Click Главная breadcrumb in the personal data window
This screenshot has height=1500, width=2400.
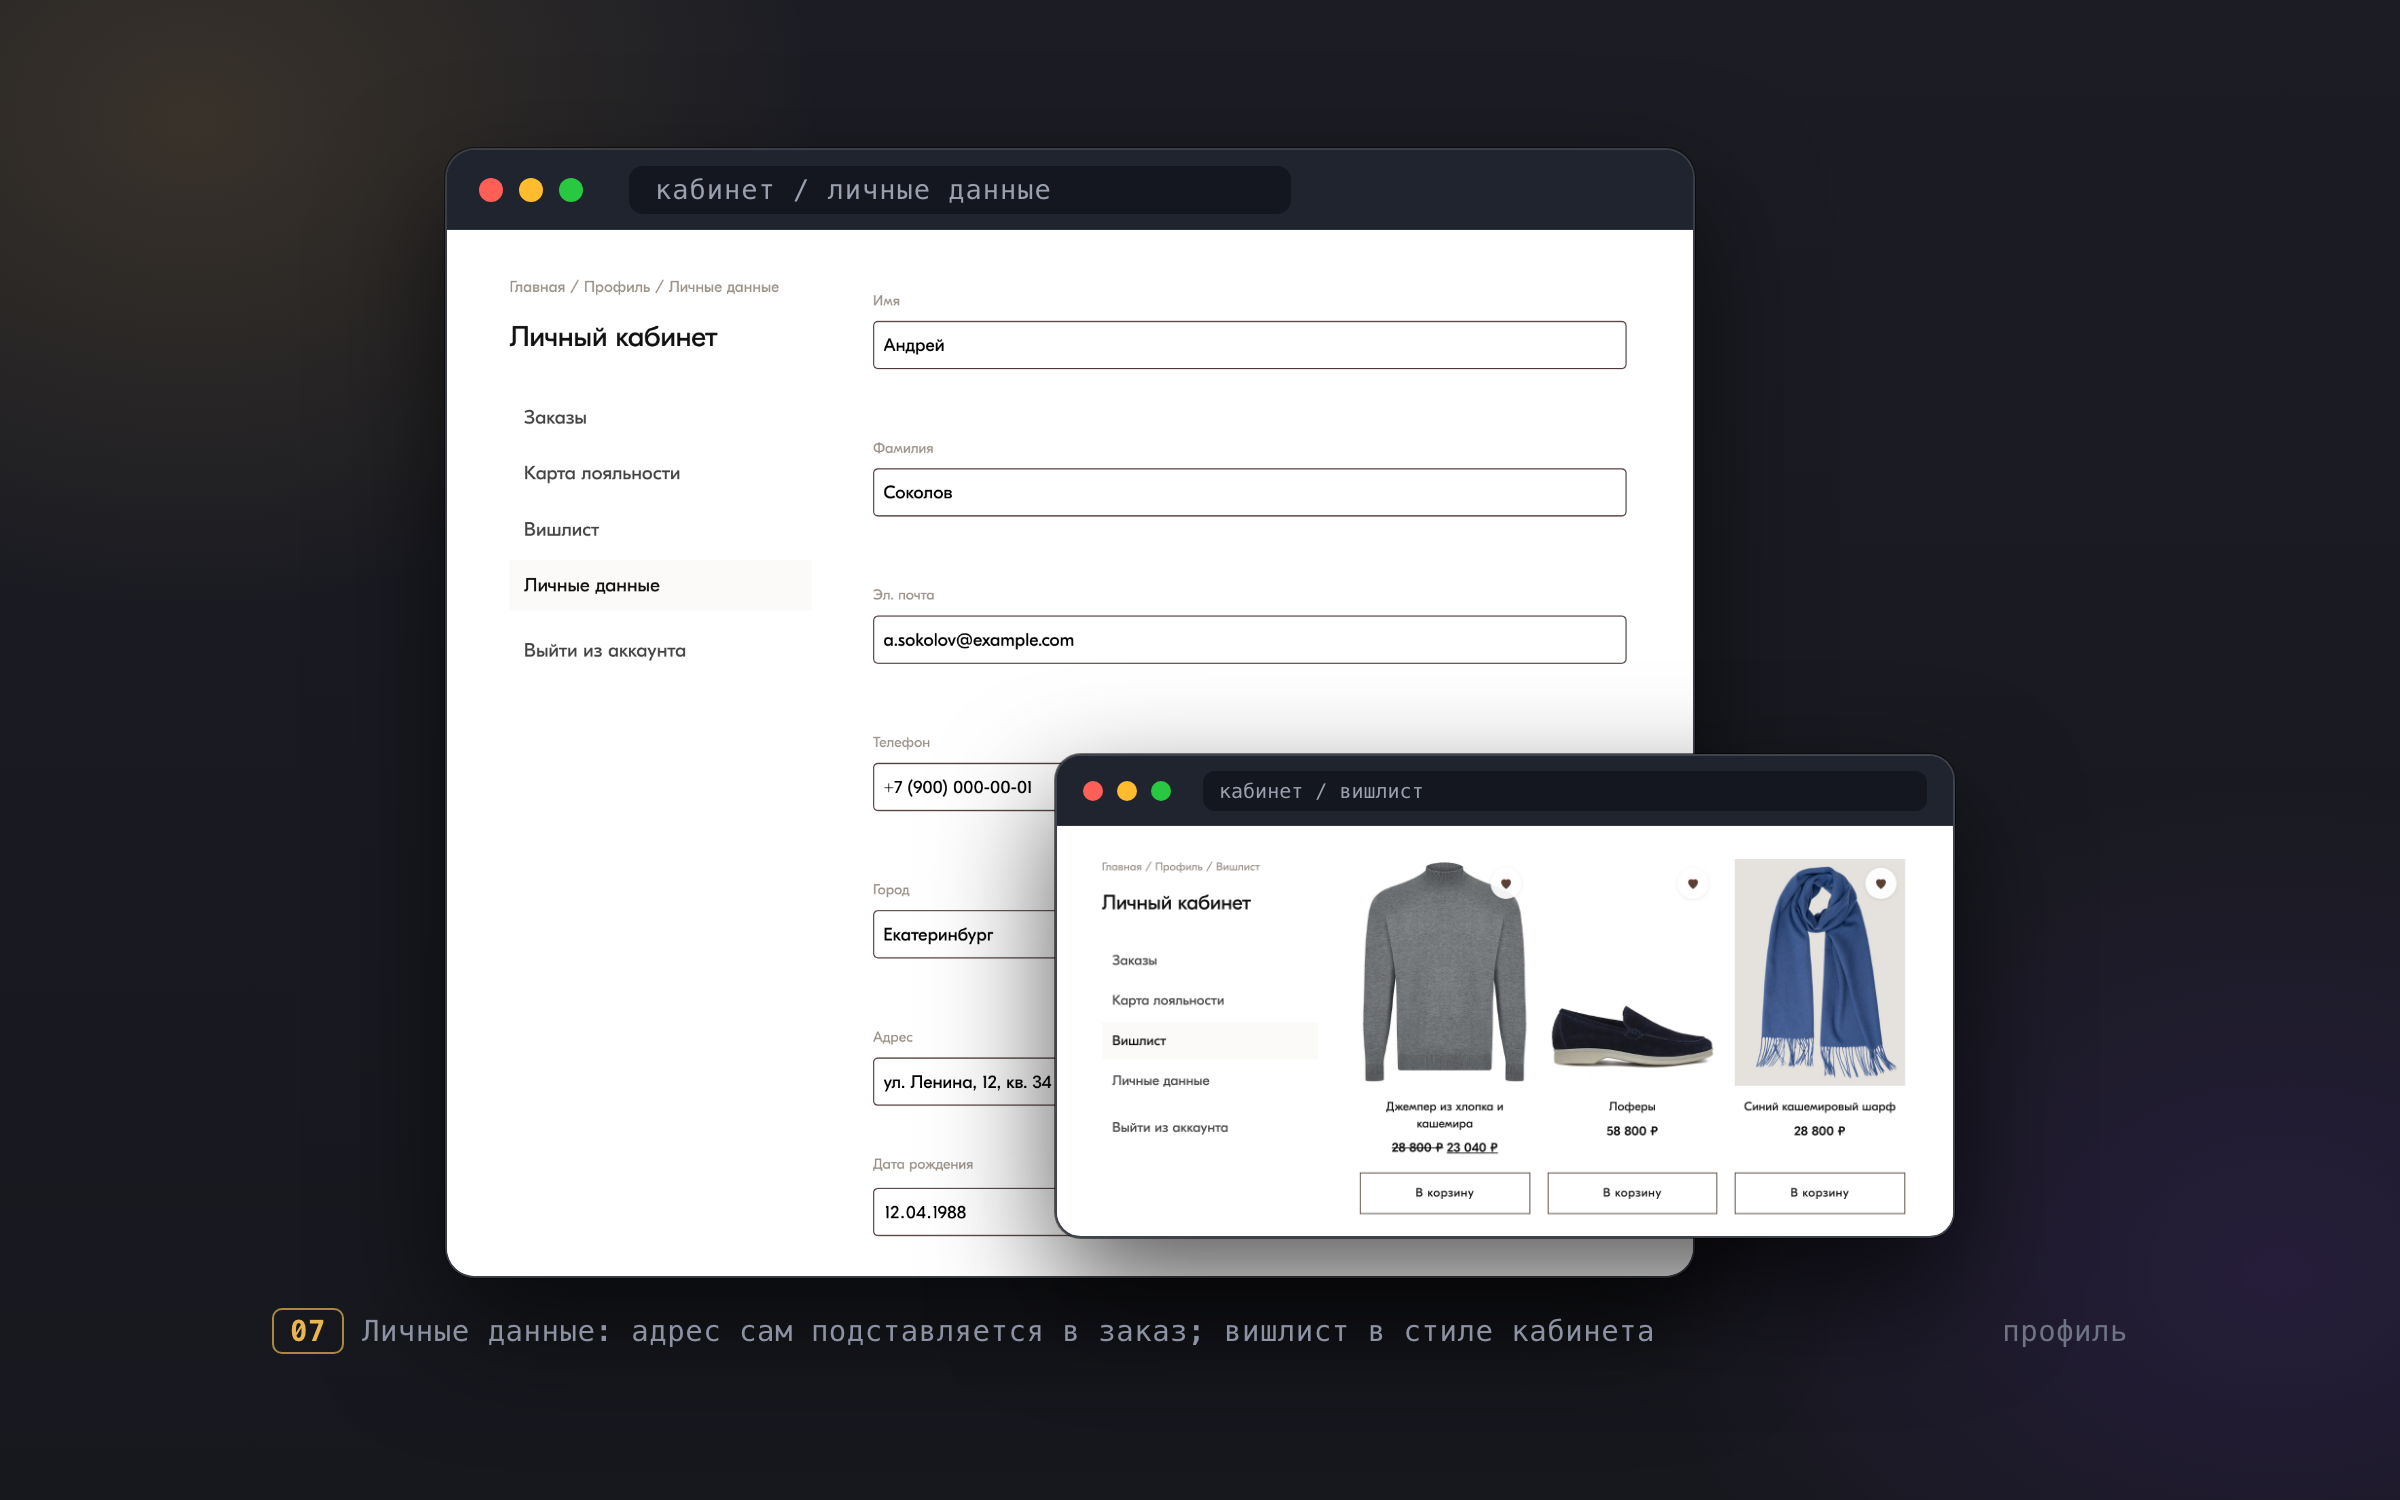coord(537,287)
